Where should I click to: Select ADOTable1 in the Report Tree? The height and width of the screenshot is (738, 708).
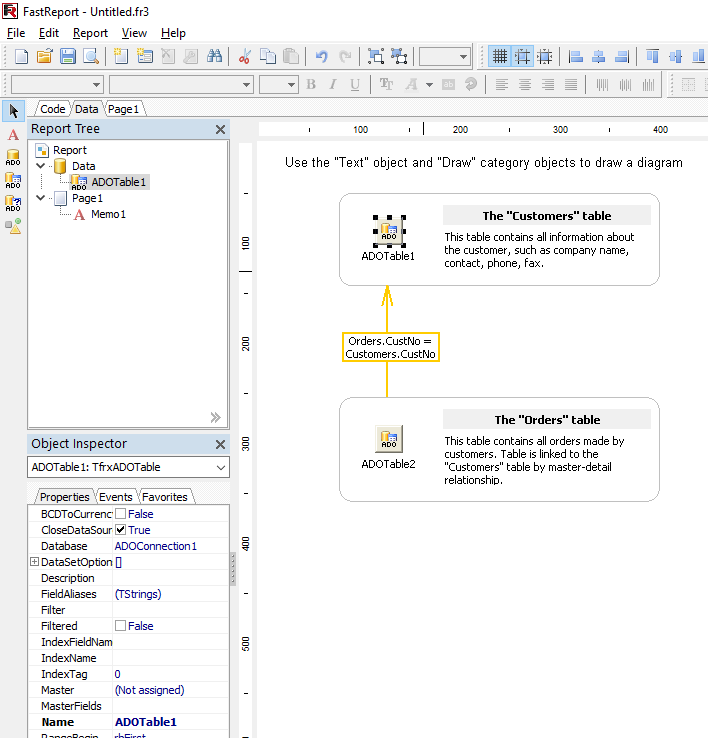tap(118, 182)
